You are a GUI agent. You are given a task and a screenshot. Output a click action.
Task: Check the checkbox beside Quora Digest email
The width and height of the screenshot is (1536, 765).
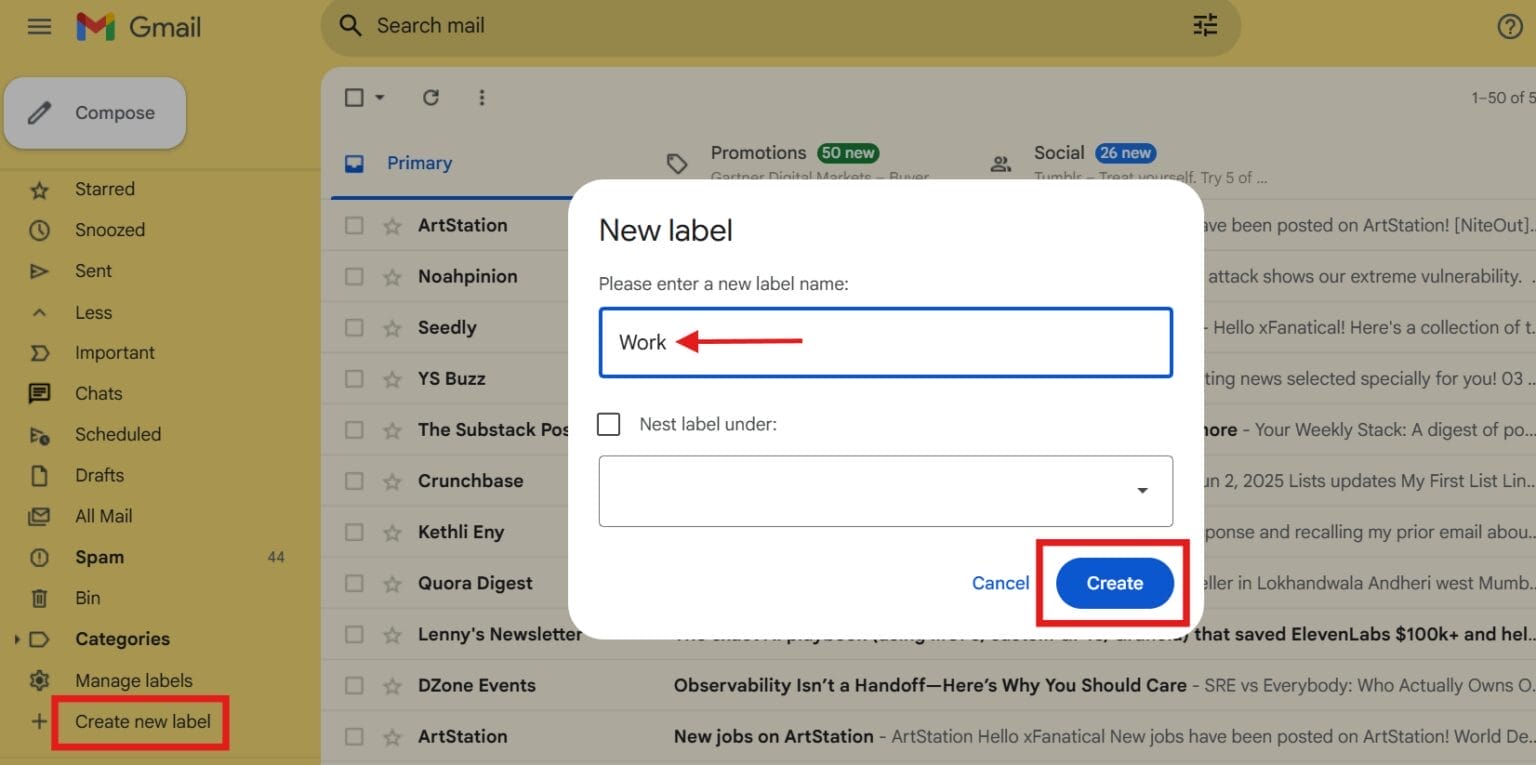pyautogui.click(x=354, y=582)
